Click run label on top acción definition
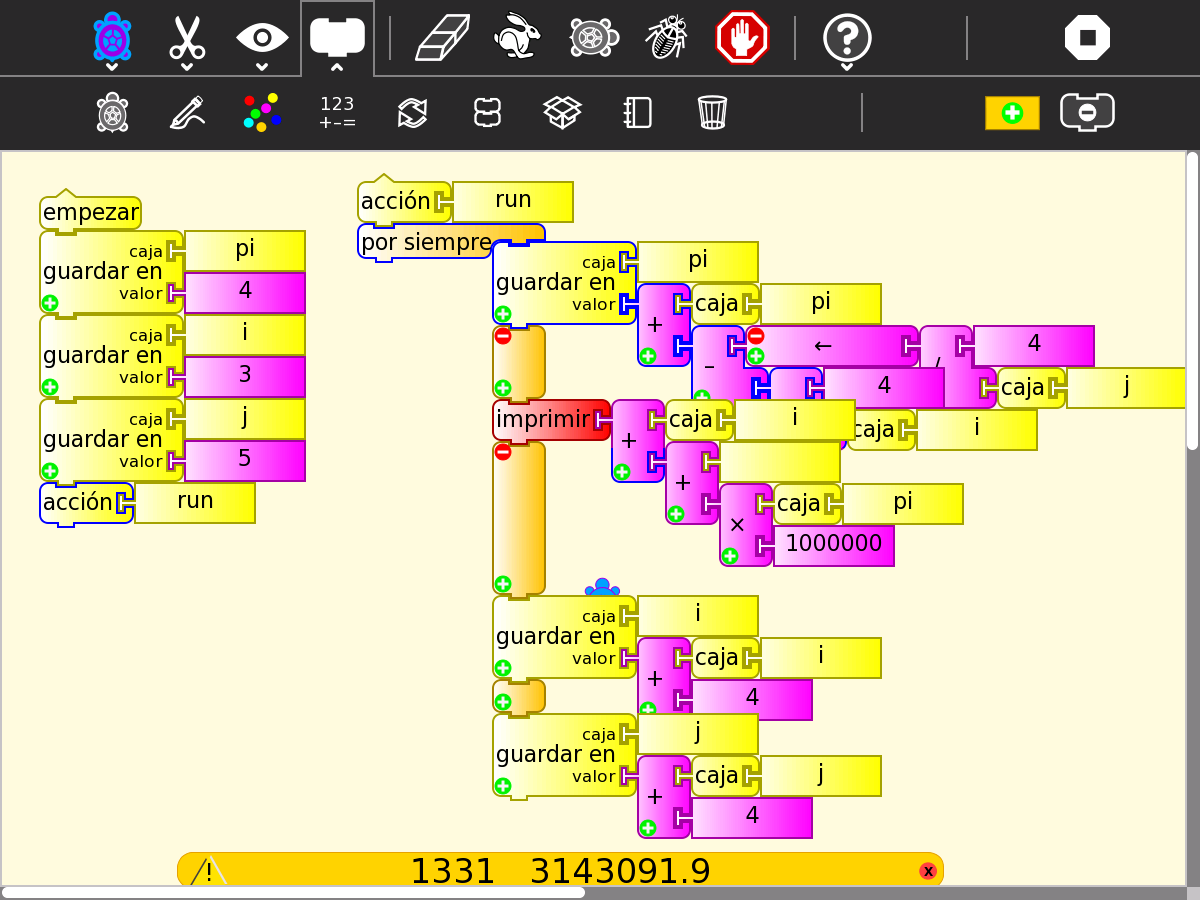Image resolution: width=1200 pixels, height=900 pixels. pyautogui.click(x=513, y=201)
